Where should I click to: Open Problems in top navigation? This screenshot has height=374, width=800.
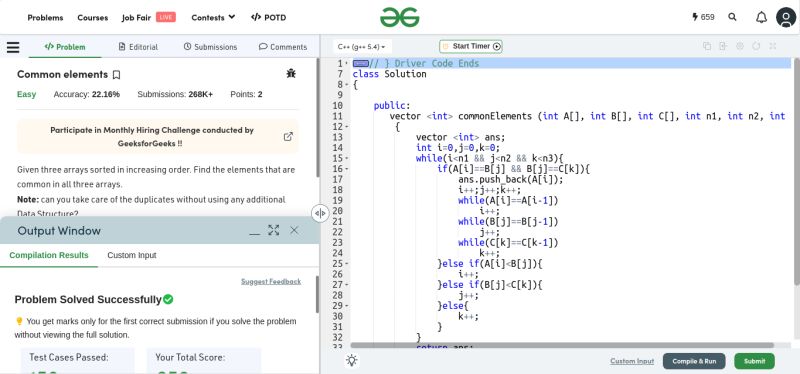tap(45, 17)
